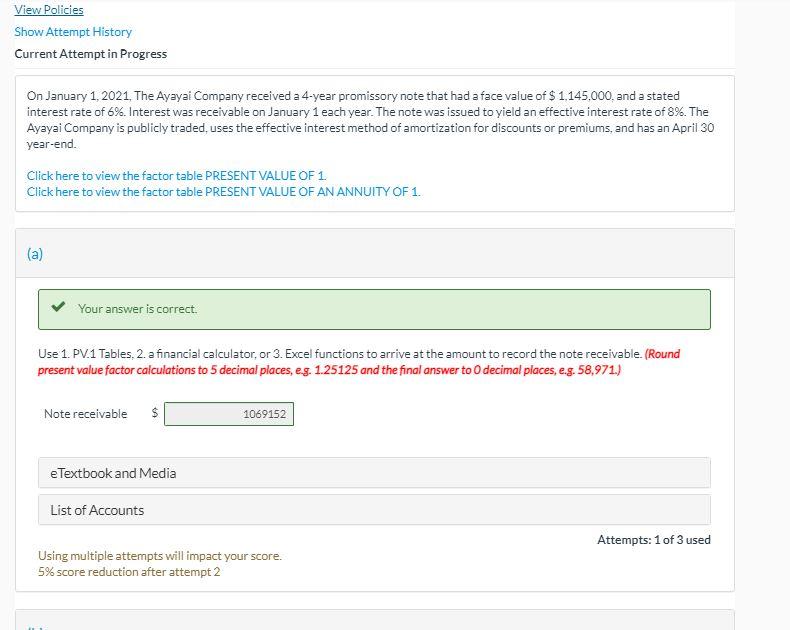Viewport: 790px width, 630px height.
Task: Click 'Using multiple attempts will impact your score.'
Action: tap(160, 555)
